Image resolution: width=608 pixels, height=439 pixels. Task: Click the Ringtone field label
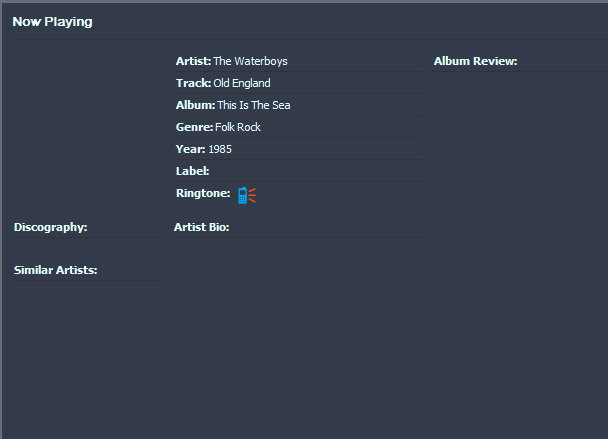coord(203,193)
